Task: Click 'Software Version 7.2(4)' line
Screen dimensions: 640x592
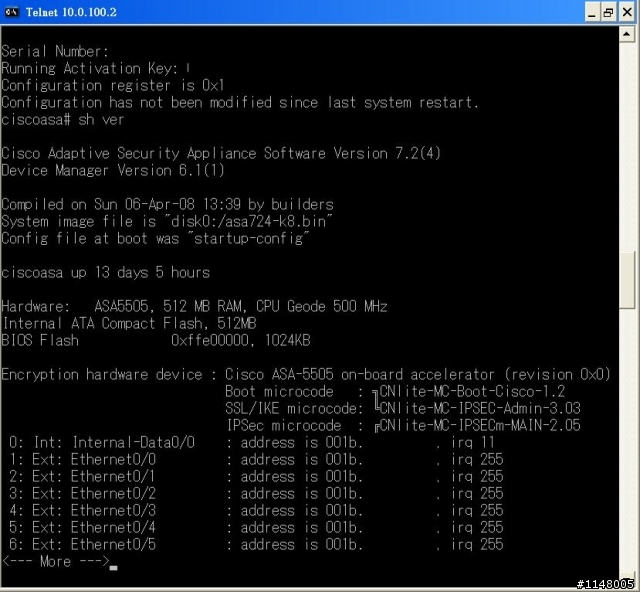Action: tap(221, 154)
